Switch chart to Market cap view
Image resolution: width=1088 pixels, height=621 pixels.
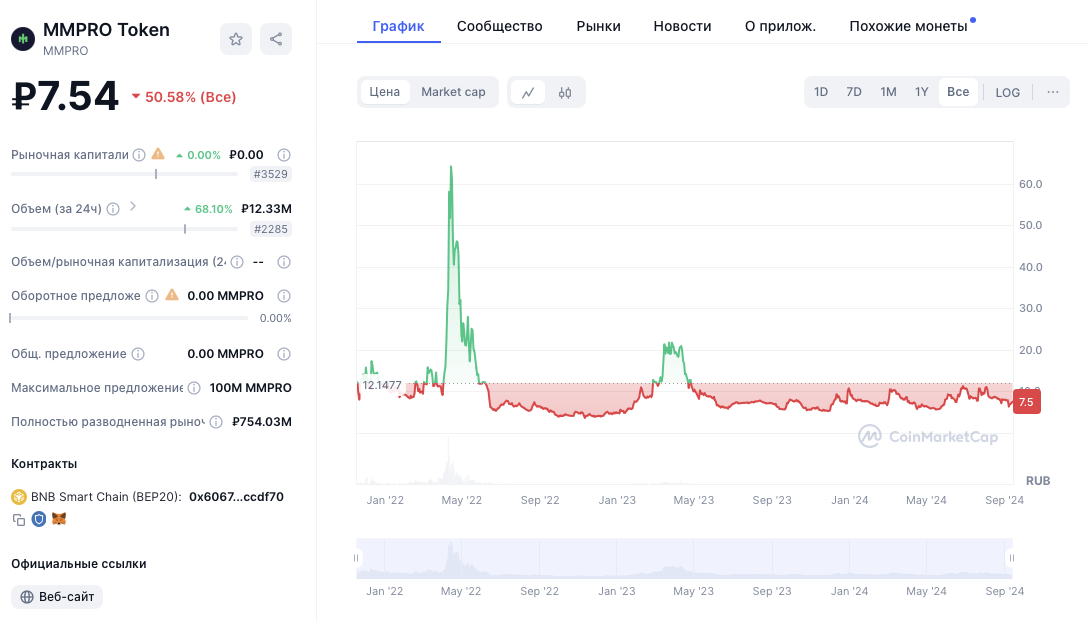453,92
